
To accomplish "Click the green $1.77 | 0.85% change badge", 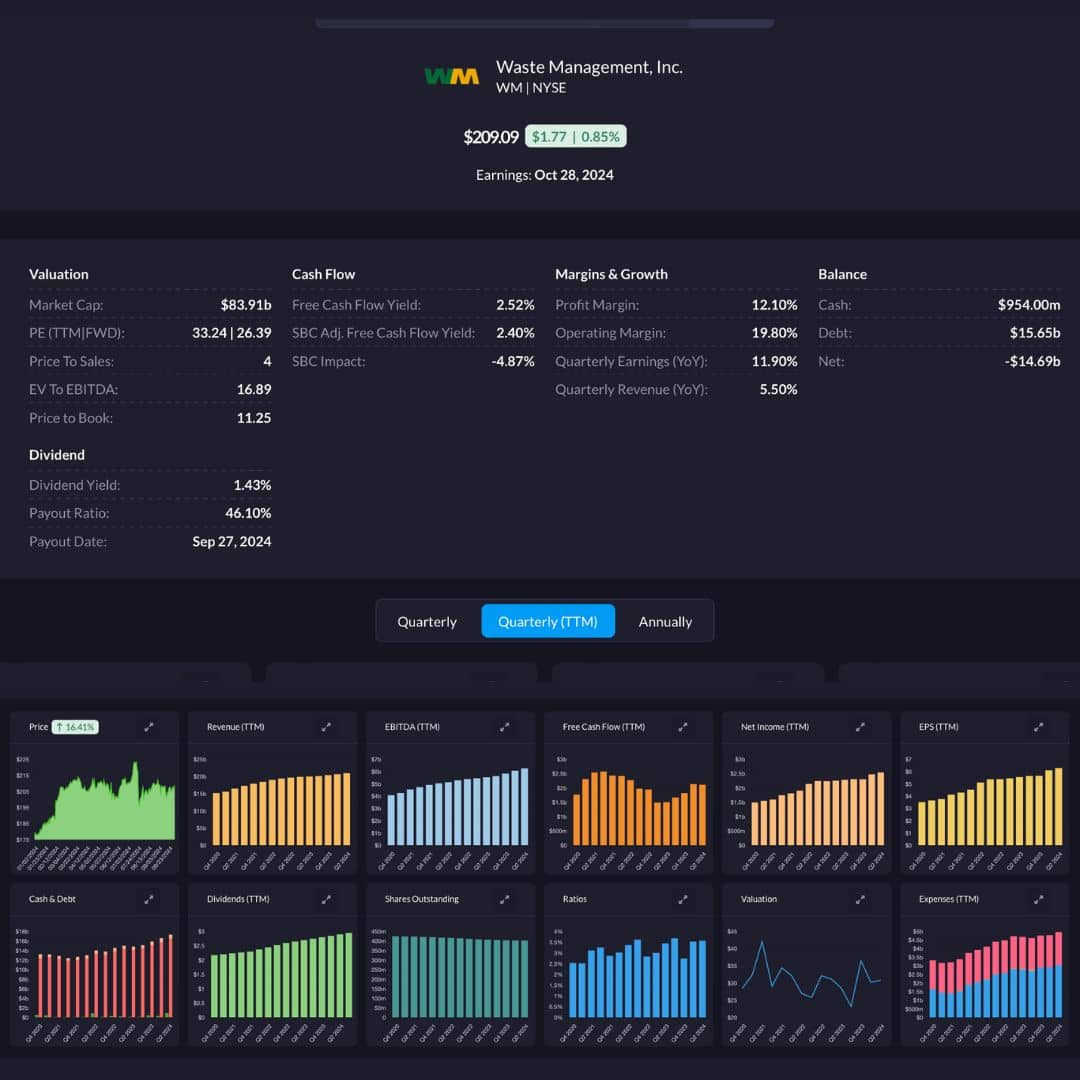I will click(576, 136).
